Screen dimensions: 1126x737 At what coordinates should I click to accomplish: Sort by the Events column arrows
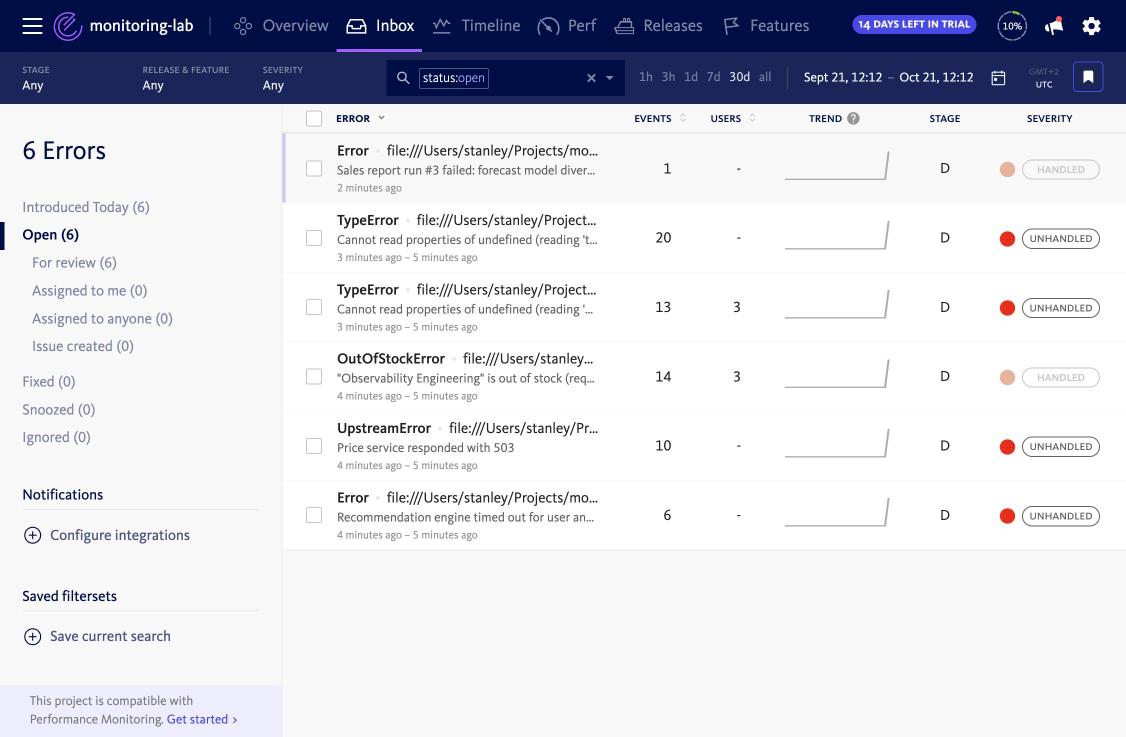point(683,118)
